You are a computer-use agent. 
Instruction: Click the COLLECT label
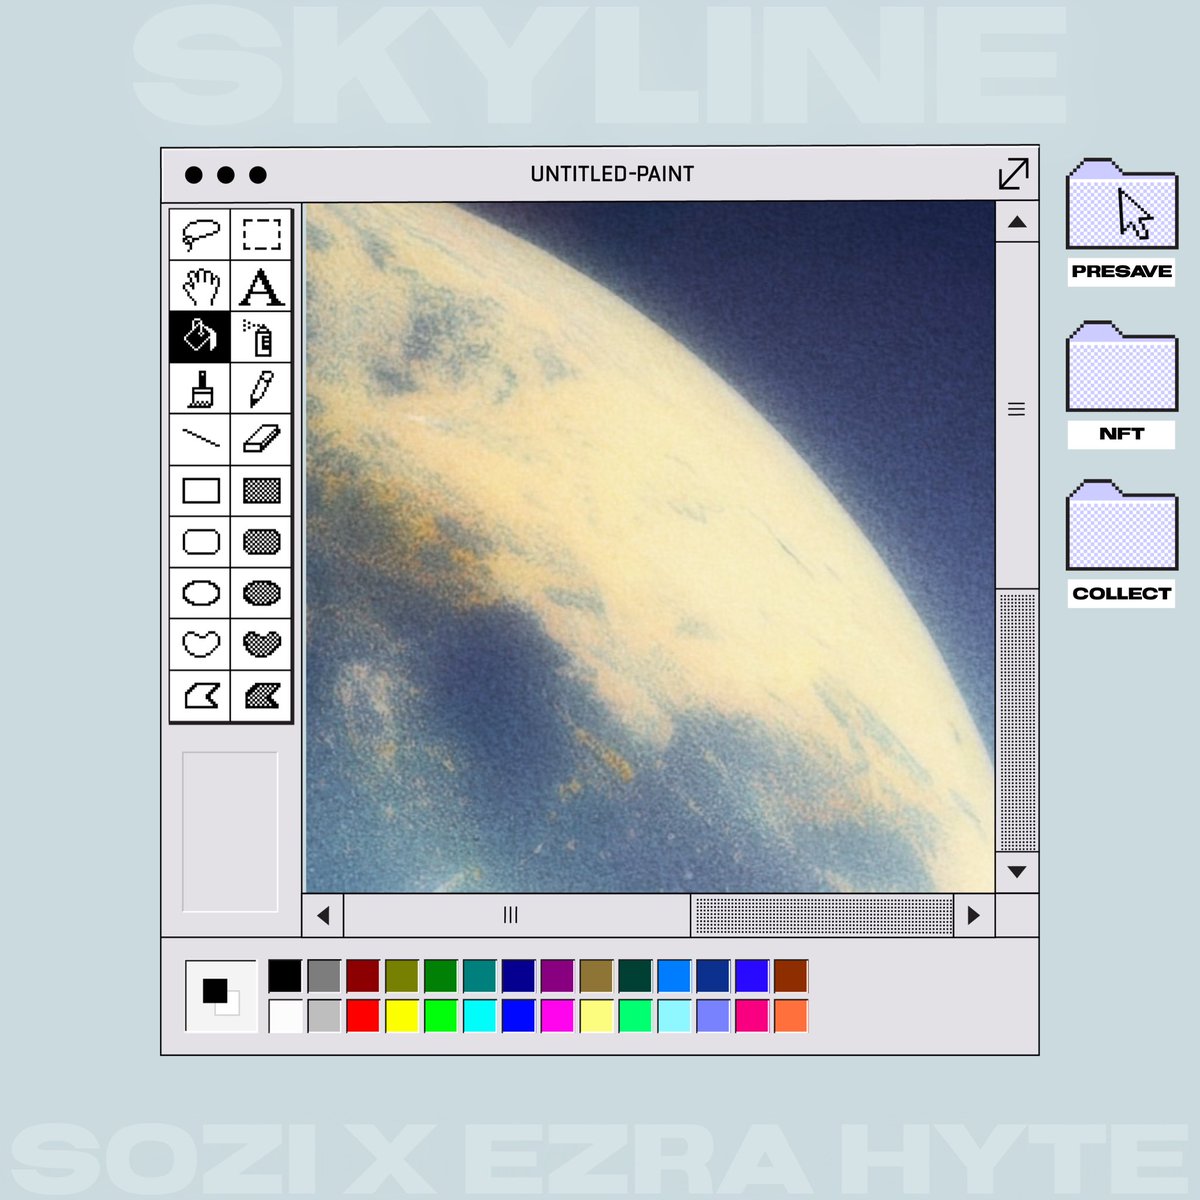1121,593
